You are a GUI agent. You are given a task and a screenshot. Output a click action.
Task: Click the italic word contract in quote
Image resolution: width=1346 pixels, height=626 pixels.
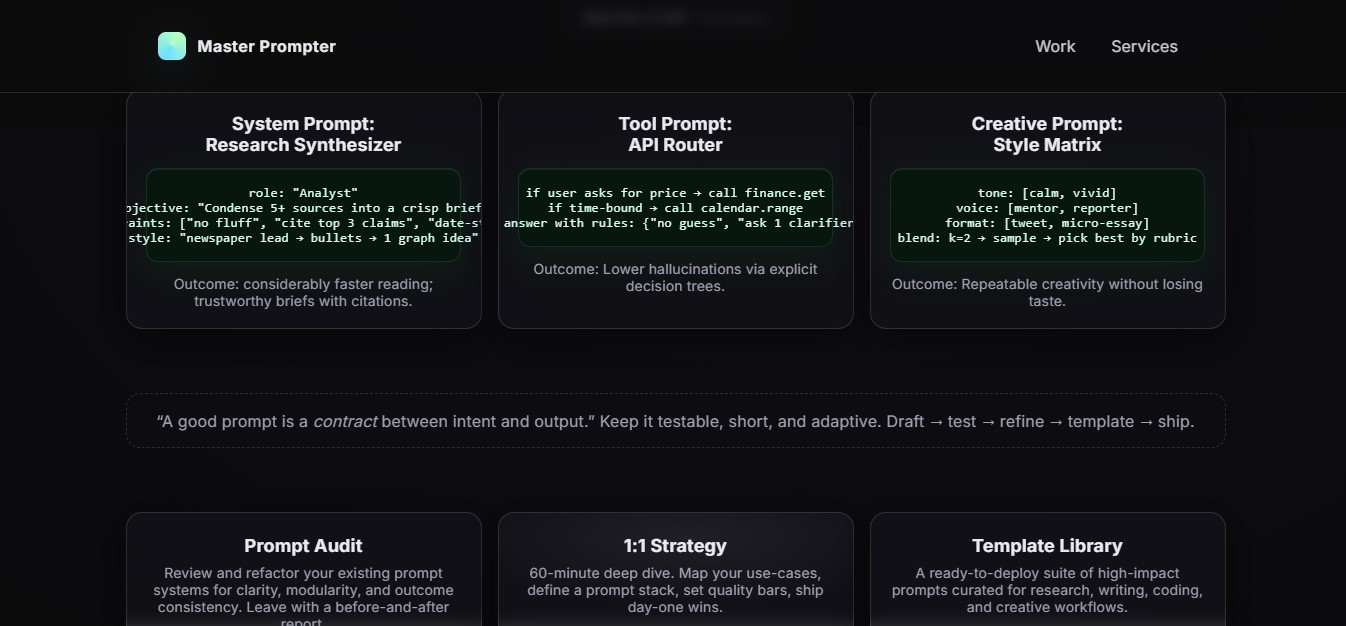(x=345, y=421)
